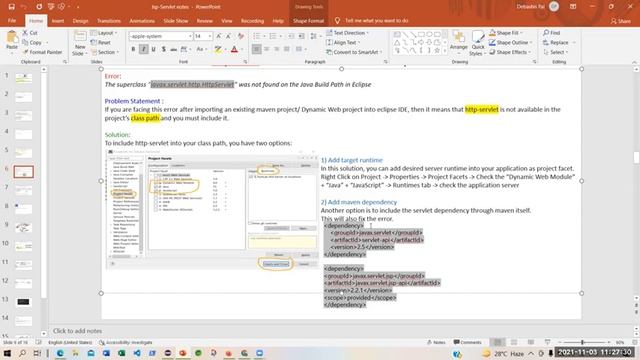Select the triangle shape in the shapes gallery

[397, 42]
